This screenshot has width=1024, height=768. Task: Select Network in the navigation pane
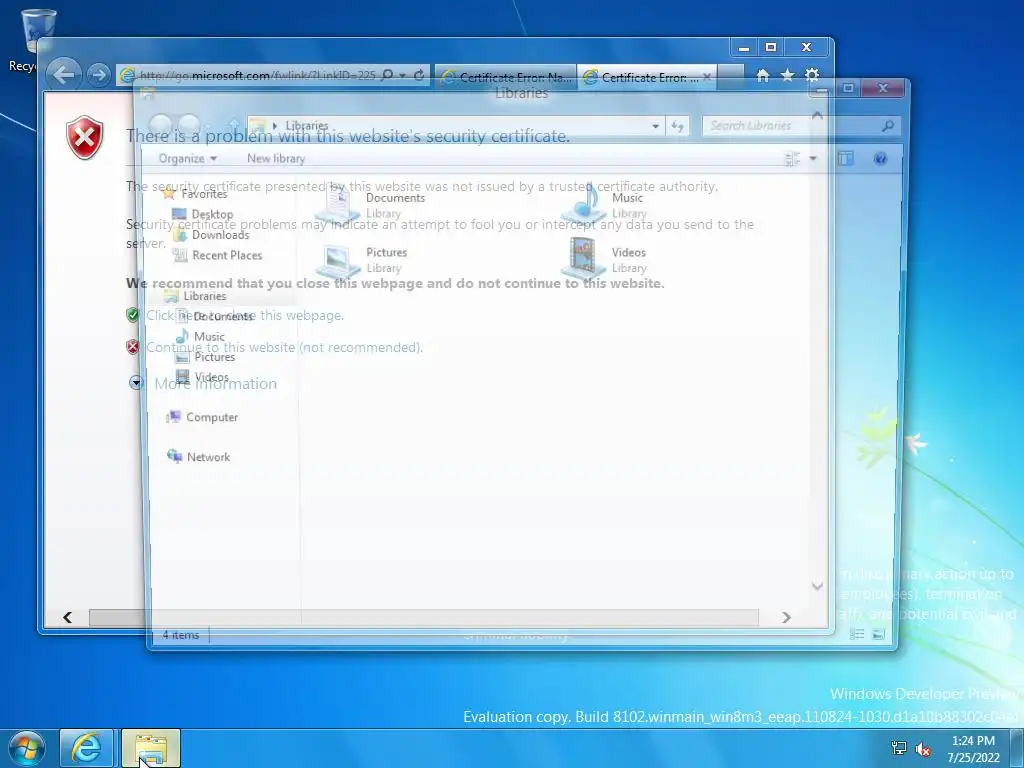[x=199, y=457]
